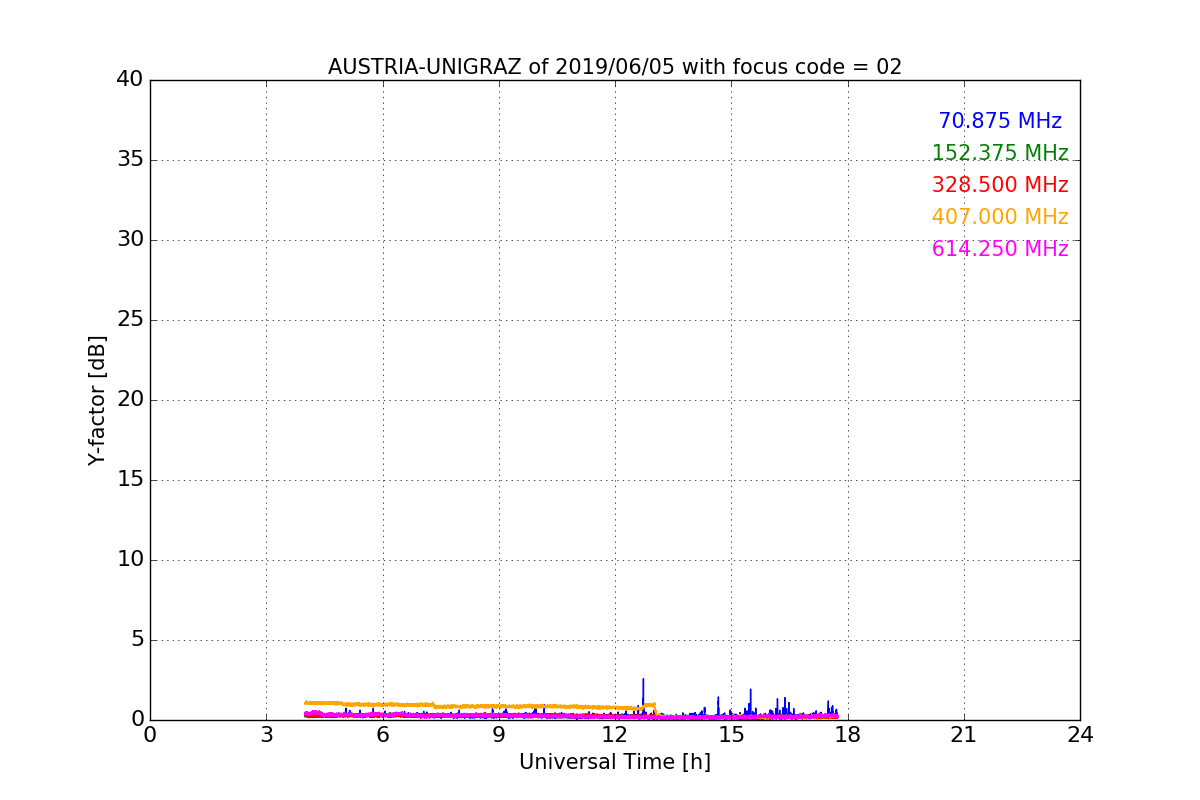Click x-axis tick label 18
Image resolution: width=1200 pixels, height=800 pixels.
click(848, 735)
